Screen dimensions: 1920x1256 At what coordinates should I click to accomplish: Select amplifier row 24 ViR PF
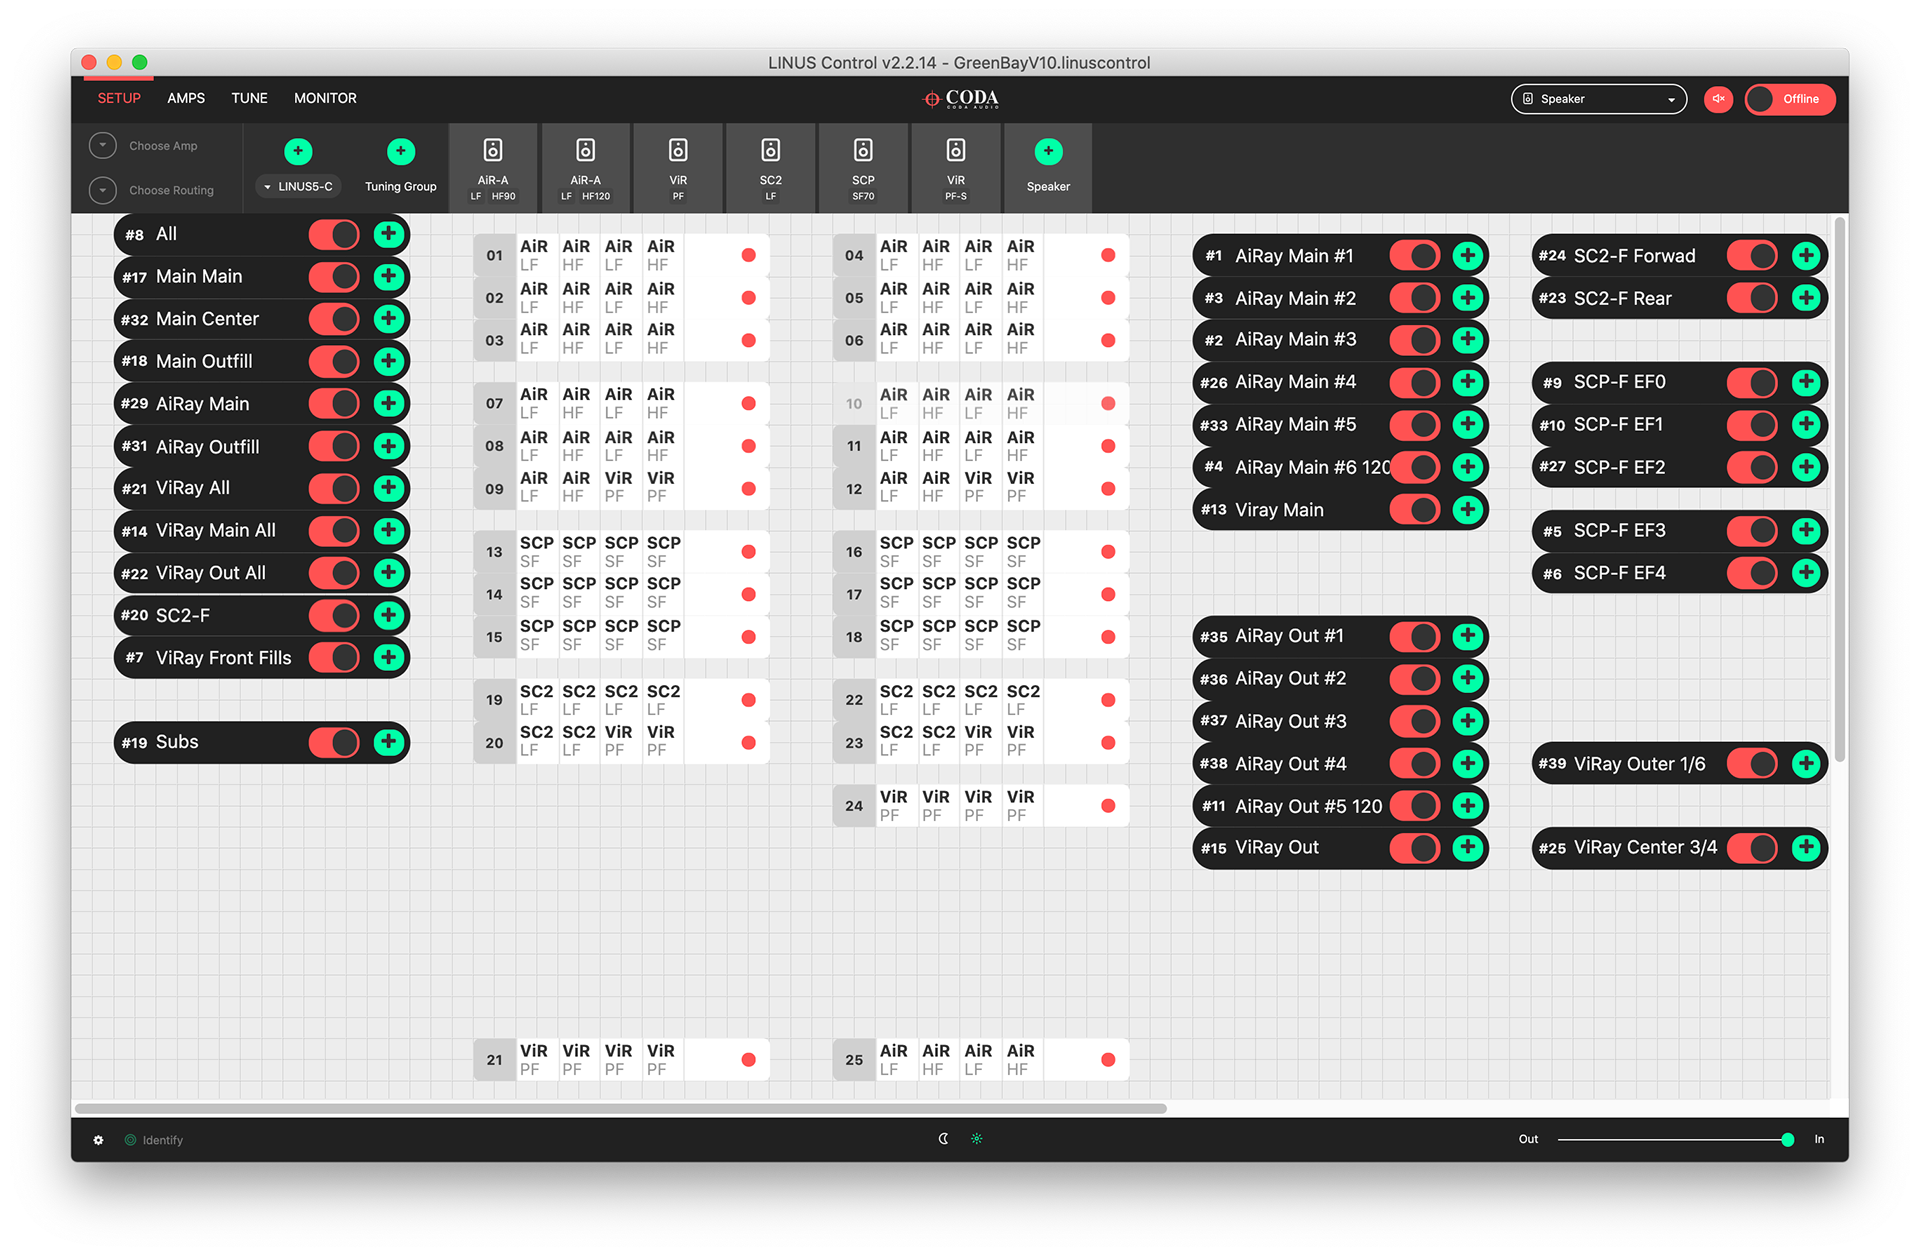[x=853, y=806]
